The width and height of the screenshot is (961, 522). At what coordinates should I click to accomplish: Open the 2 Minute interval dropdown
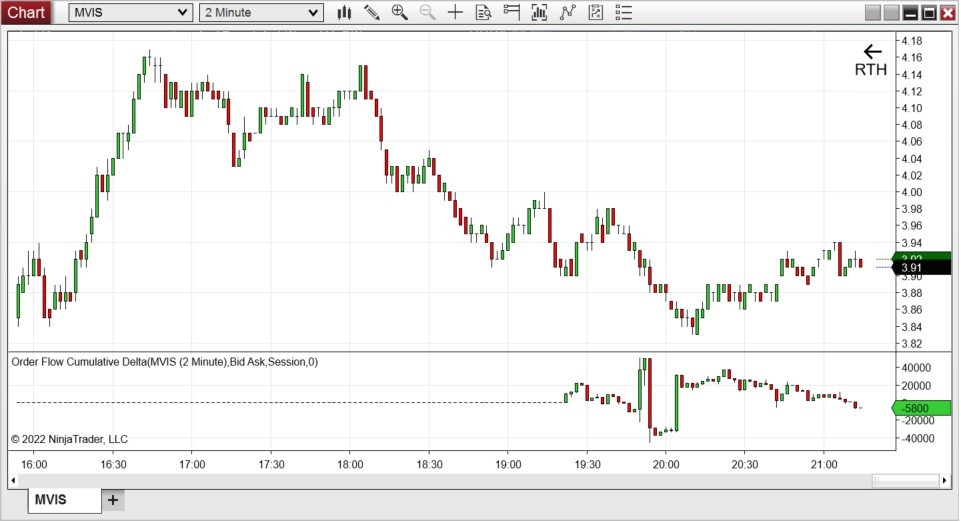261,12
